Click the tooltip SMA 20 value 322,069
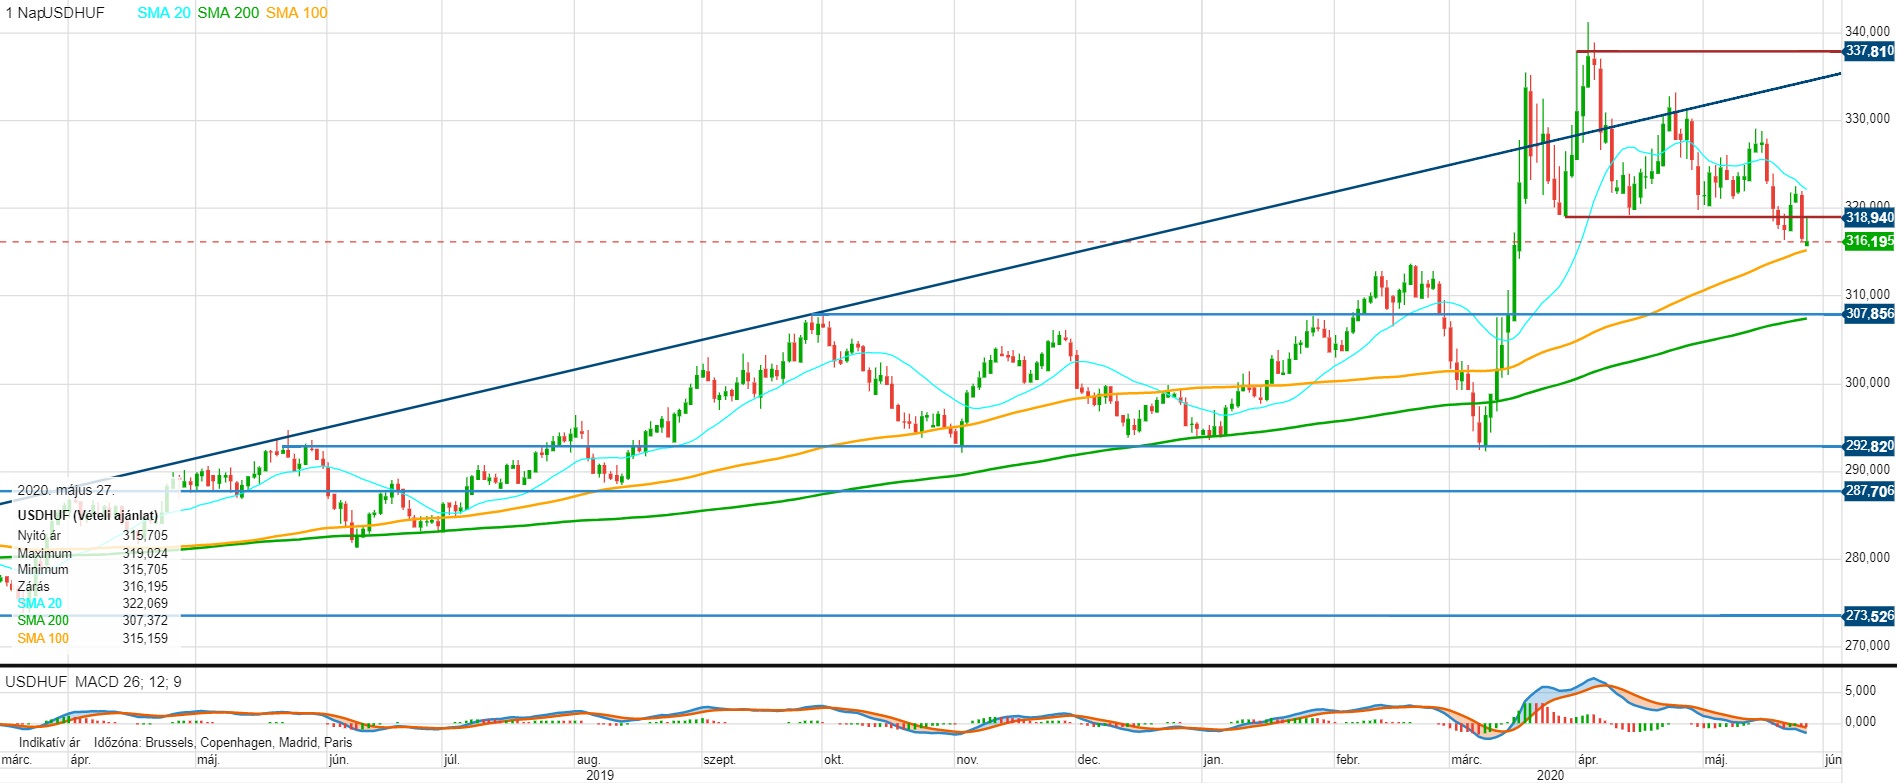1897x783 pixels. 145,604
